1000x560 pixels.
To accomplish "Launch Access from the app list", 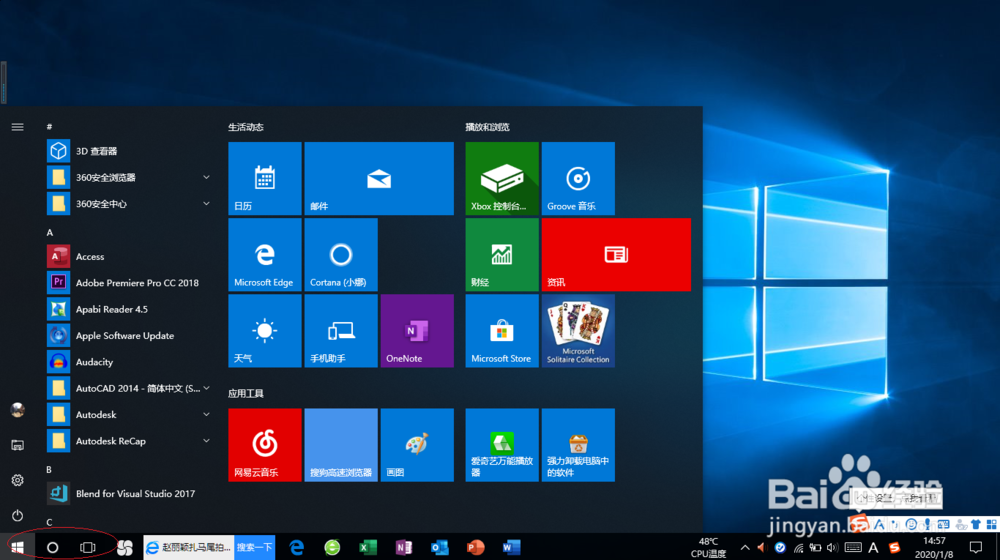I will point(129,256).
